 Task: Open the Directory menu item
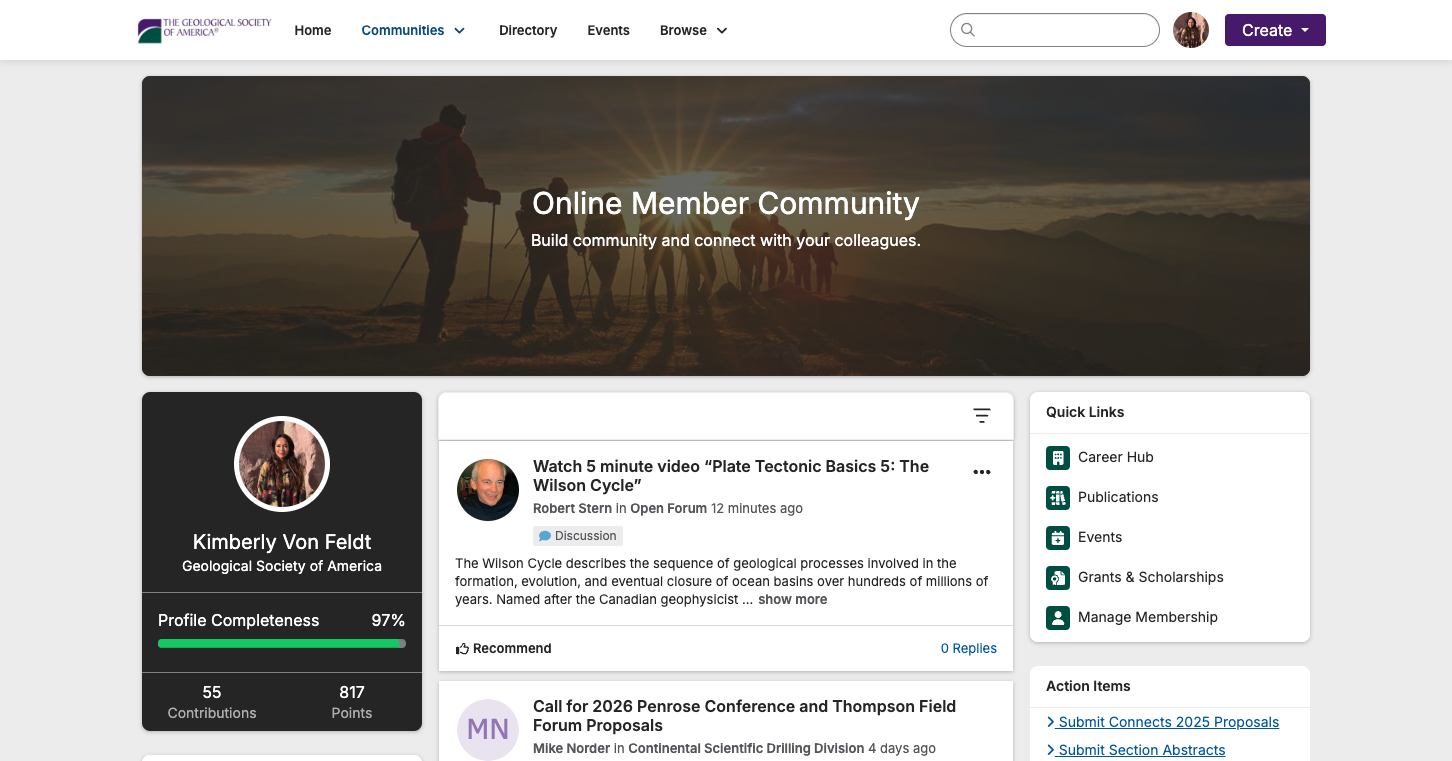528,30
